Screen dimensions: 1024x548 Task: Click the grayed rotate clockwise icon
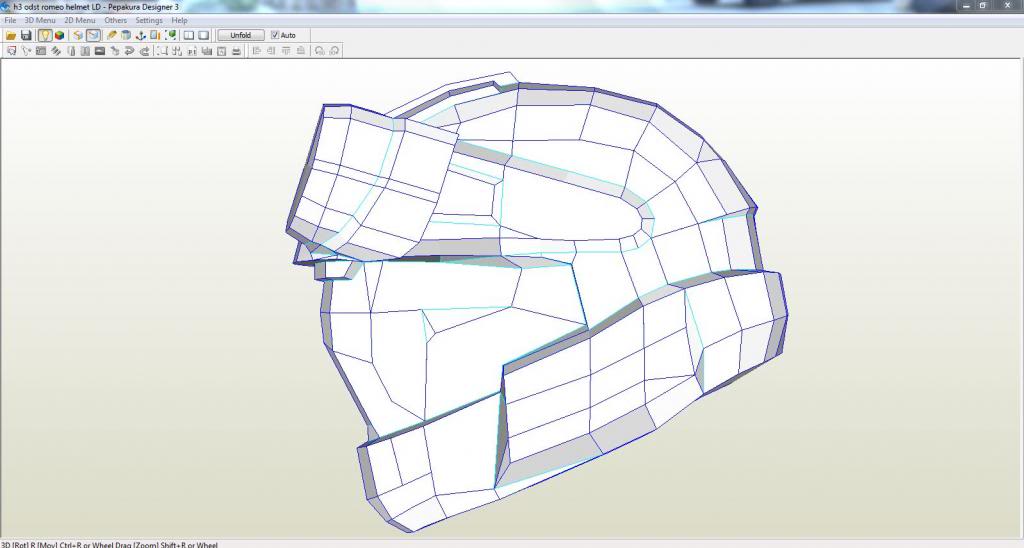(x=334, y=51)
